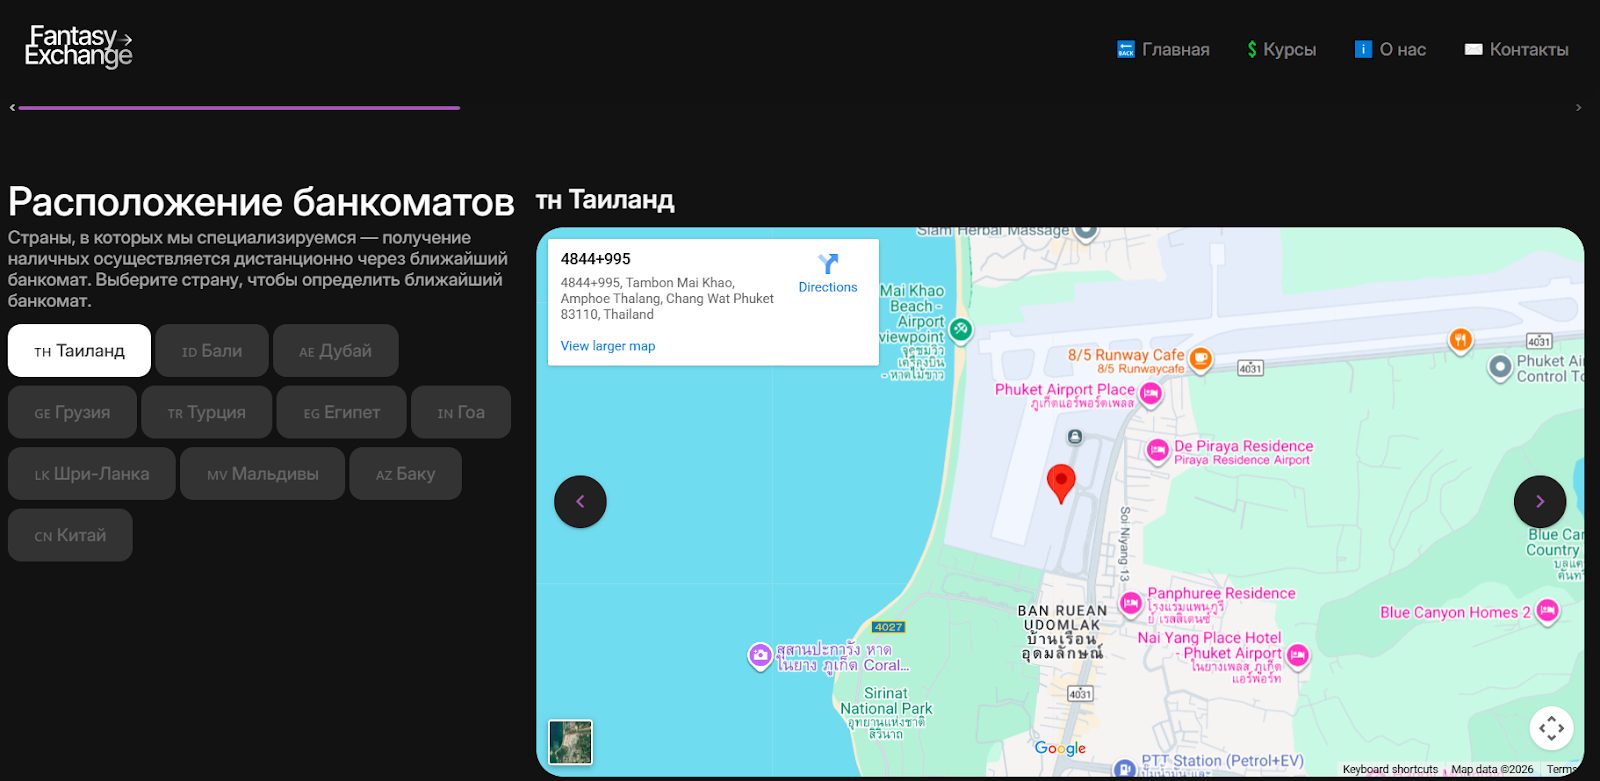The image size is (1600, 781).
Task: Click the Directions arrow icon on map card
Action: pos(827,264)
